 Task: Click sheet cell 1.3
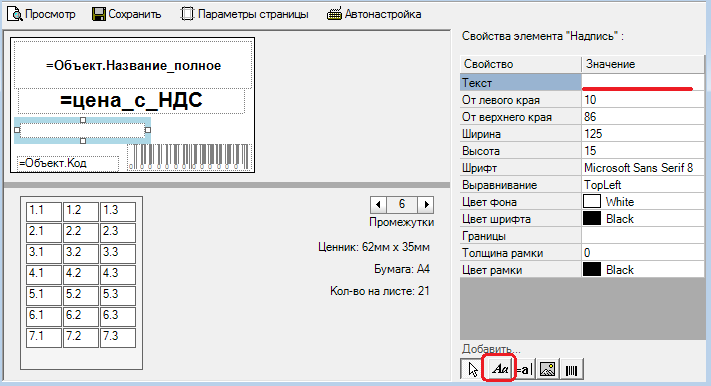[118, 211]
